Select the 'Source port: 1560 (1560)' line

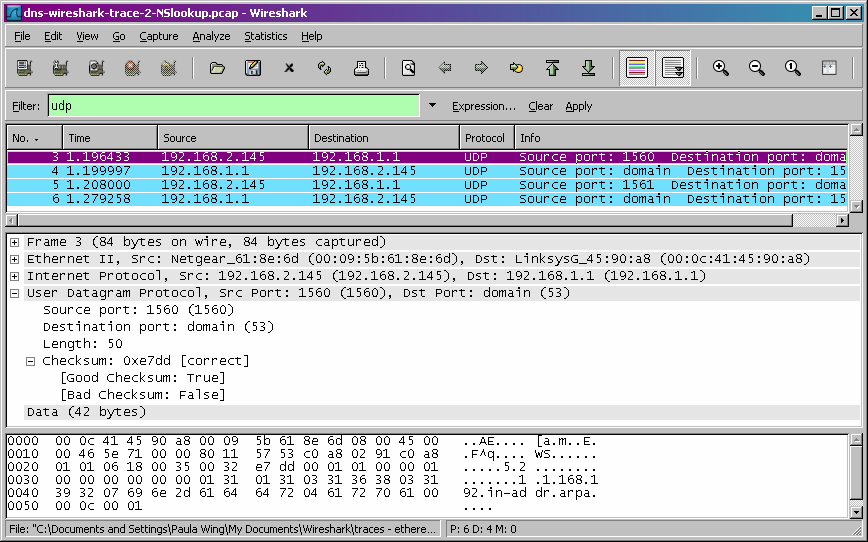138,310
